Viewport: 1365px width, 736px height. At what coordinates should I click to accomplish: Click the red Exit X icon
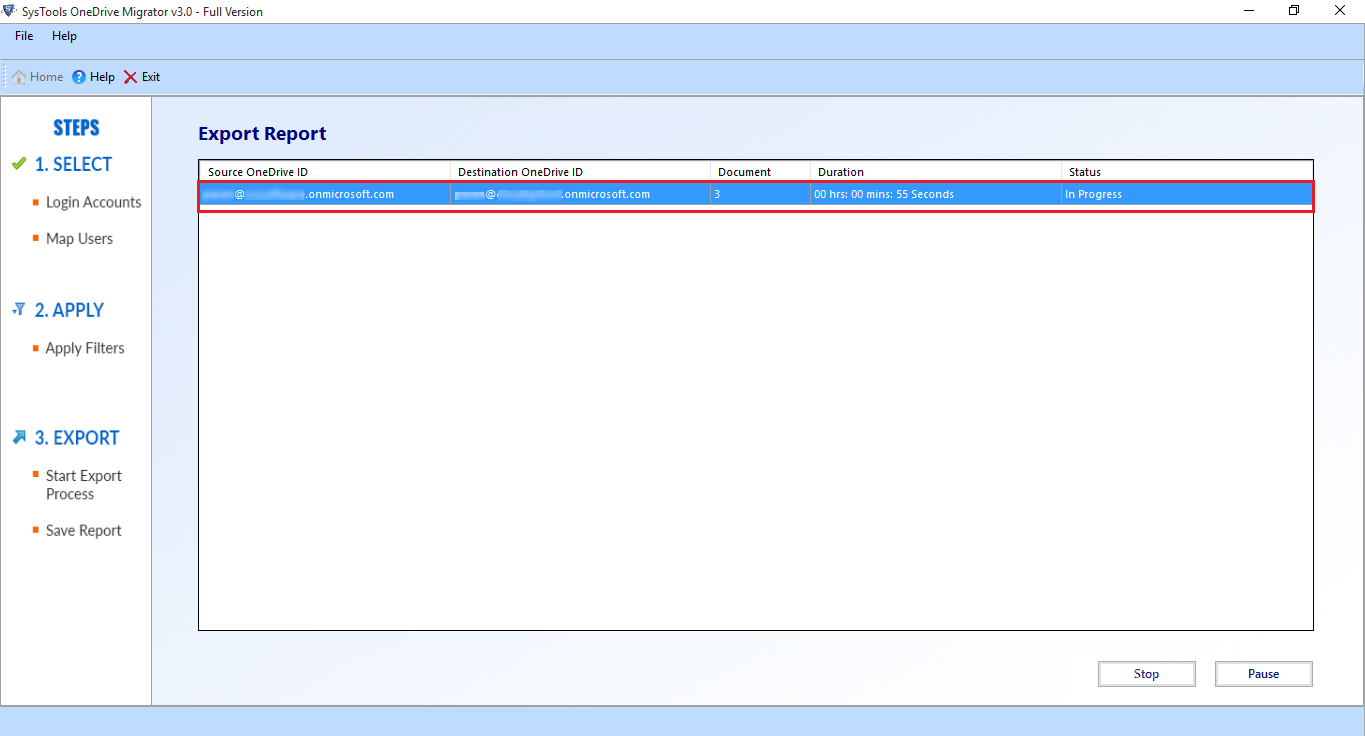(131, 77)
